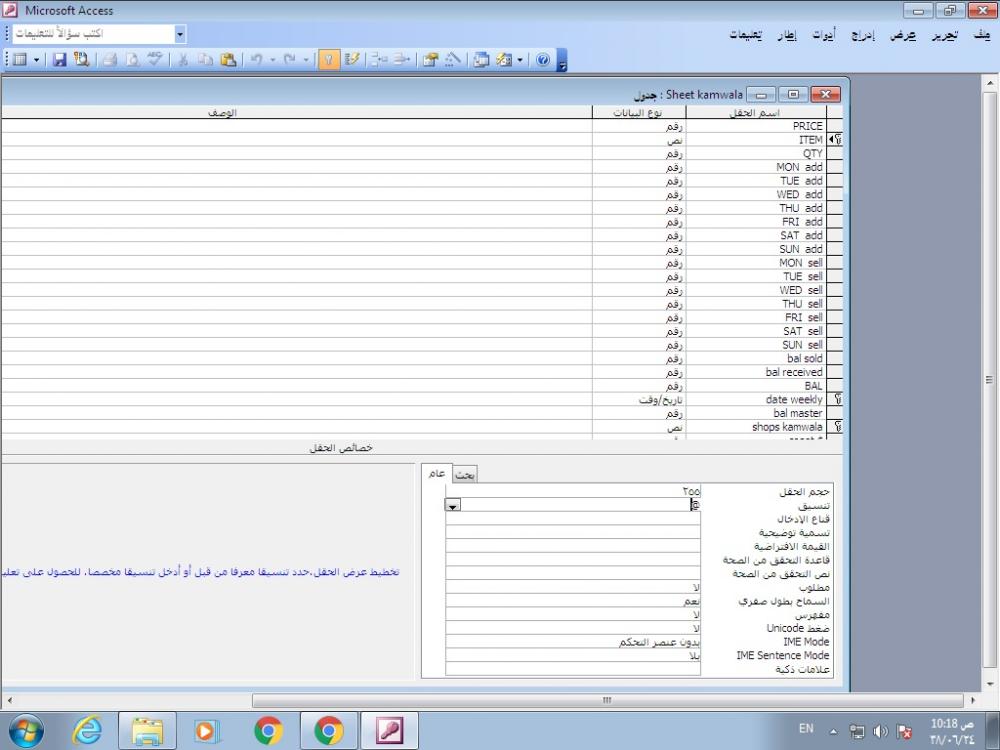Click the حجم الحقل field size value 255
The height and width of the screenshot is (750, 1000).
[x=573, y=491]
